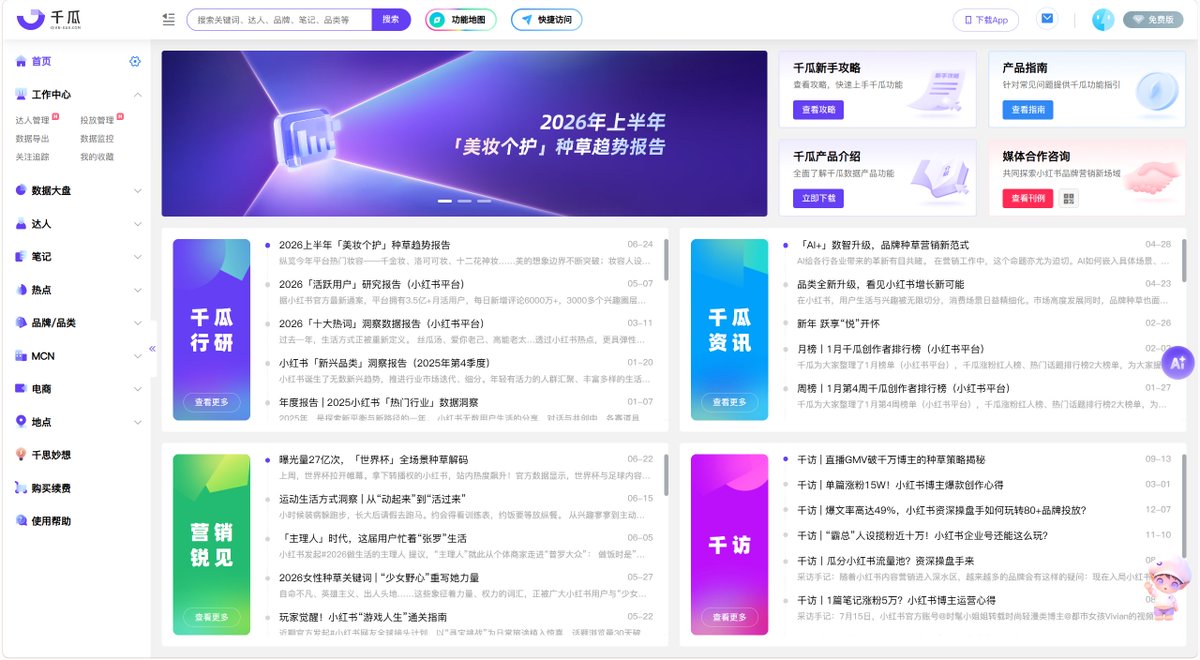Screen dimensions: 1200x660
Task: Click the blue 查看指南 button
Action: pos(1028,110)
